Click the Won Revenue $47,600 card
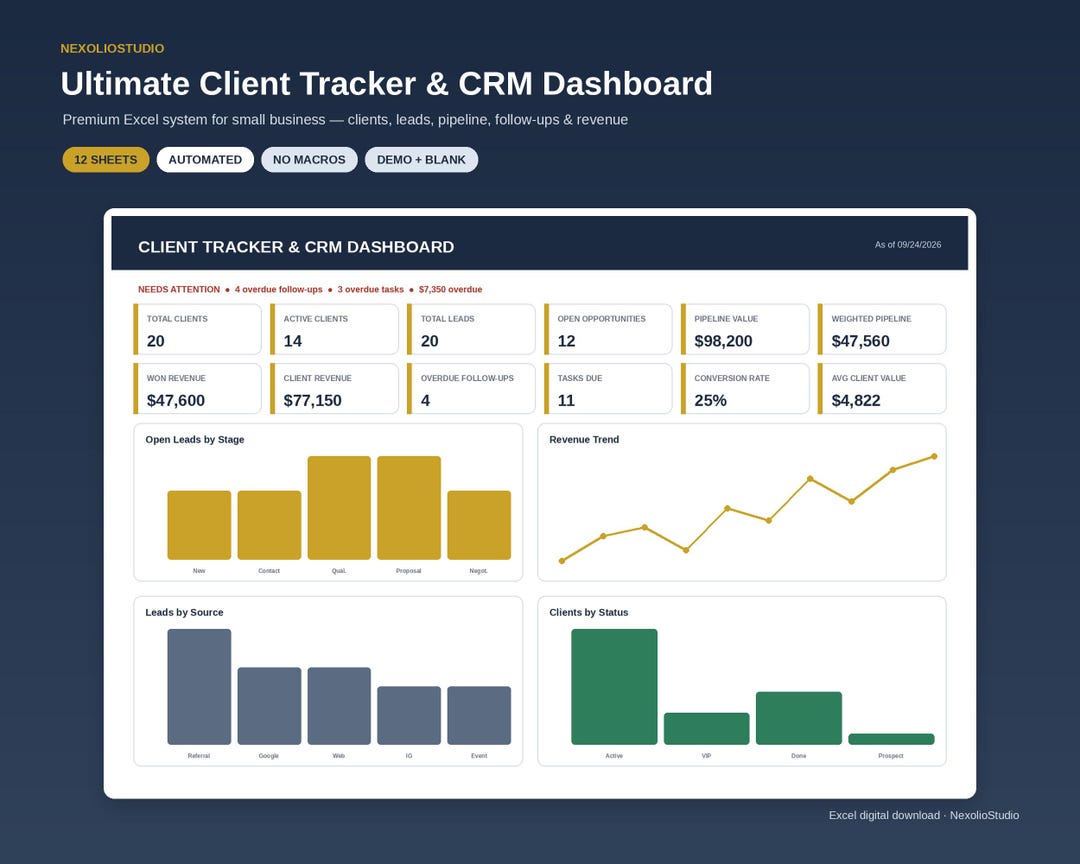 [x=198, y=389]
